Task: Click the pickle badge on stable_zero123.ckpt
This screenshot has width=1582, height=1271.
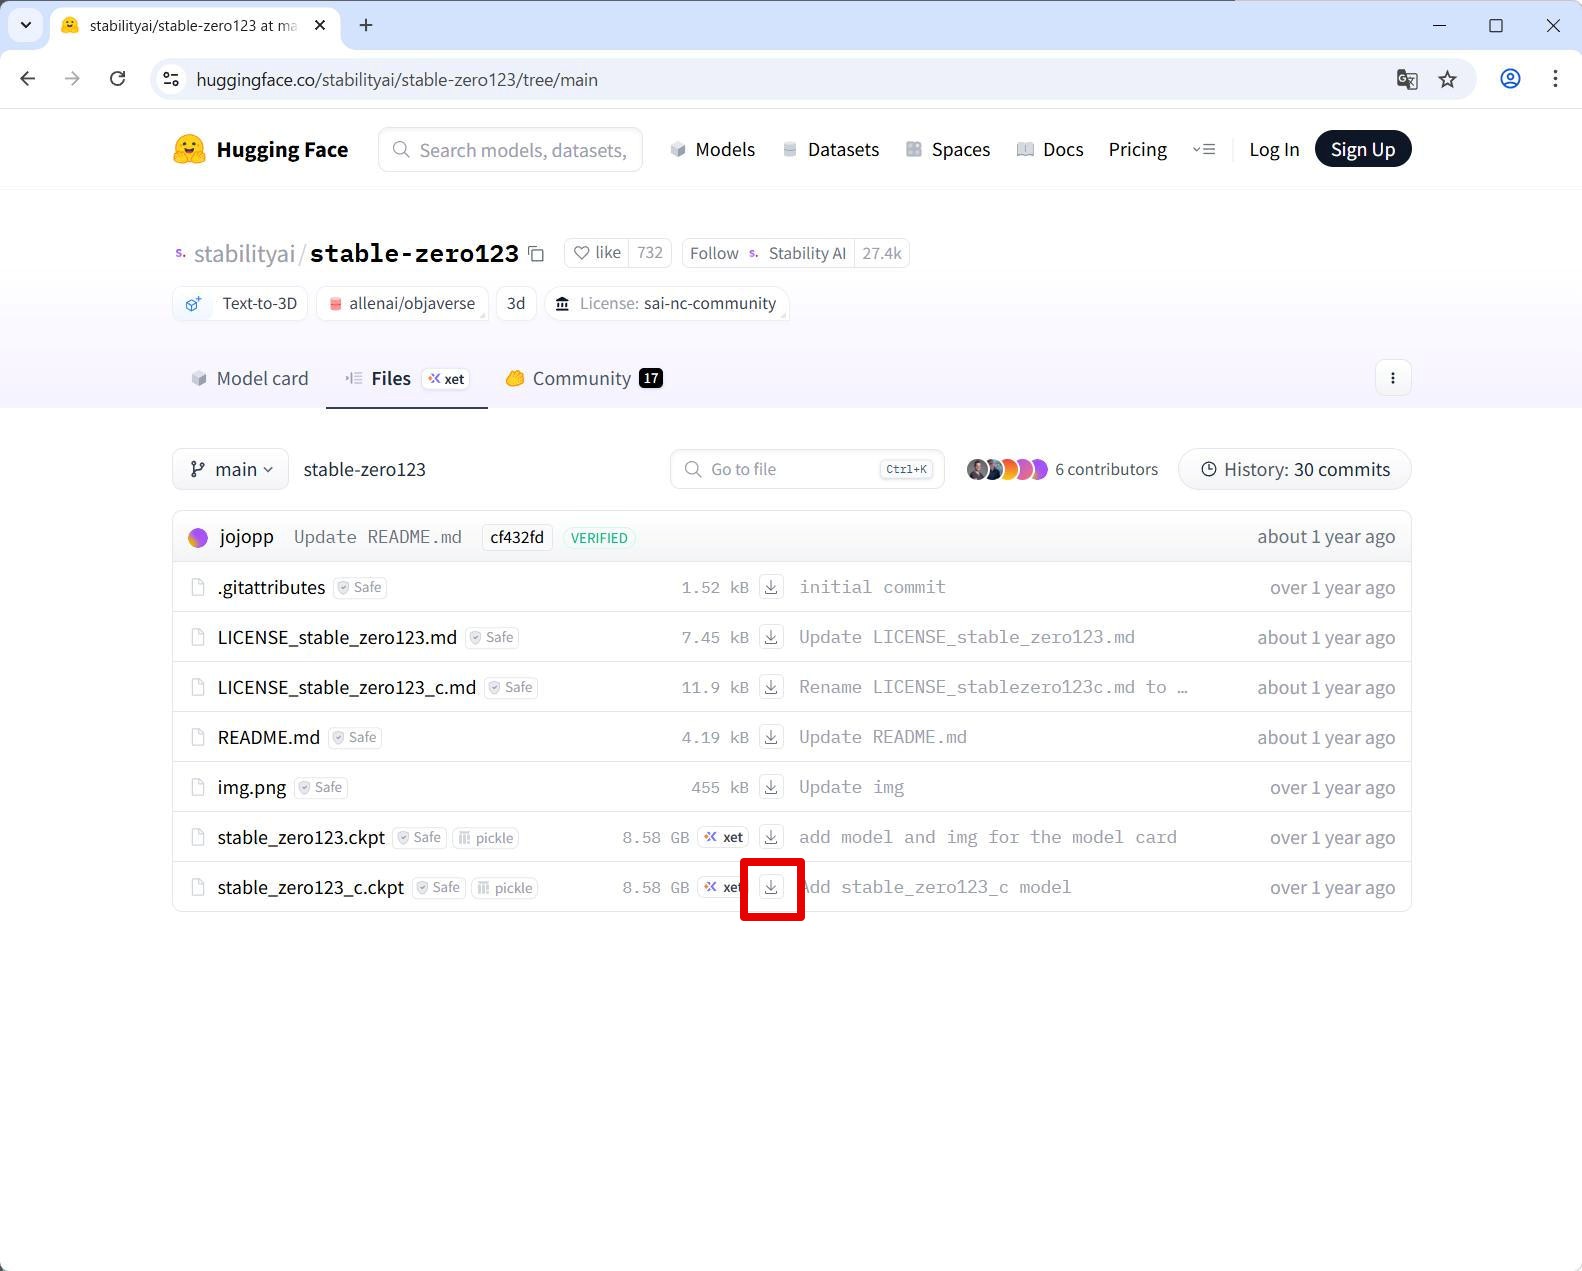Action: (x=486, y=838)
